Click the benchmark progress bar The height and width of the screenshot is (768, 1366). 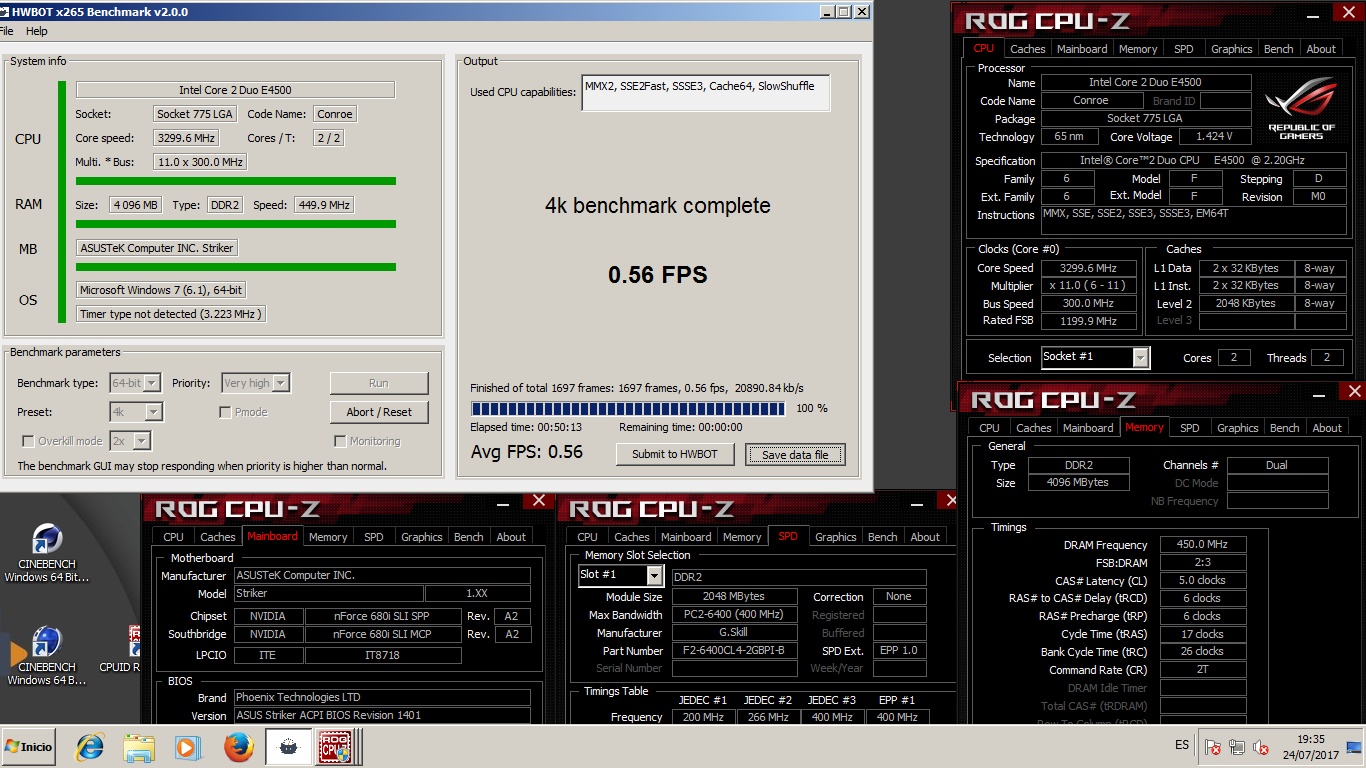click(x=627, y=408)
